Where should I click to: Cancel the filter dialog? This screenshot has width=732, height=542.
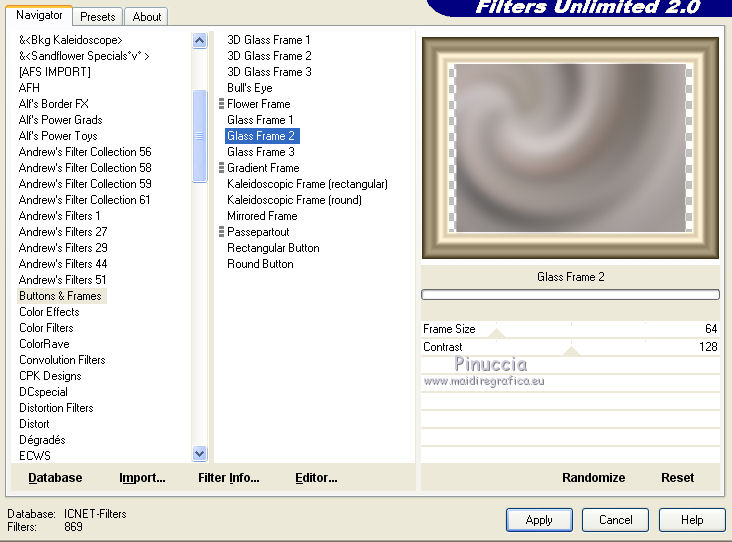tap(615, 520)
